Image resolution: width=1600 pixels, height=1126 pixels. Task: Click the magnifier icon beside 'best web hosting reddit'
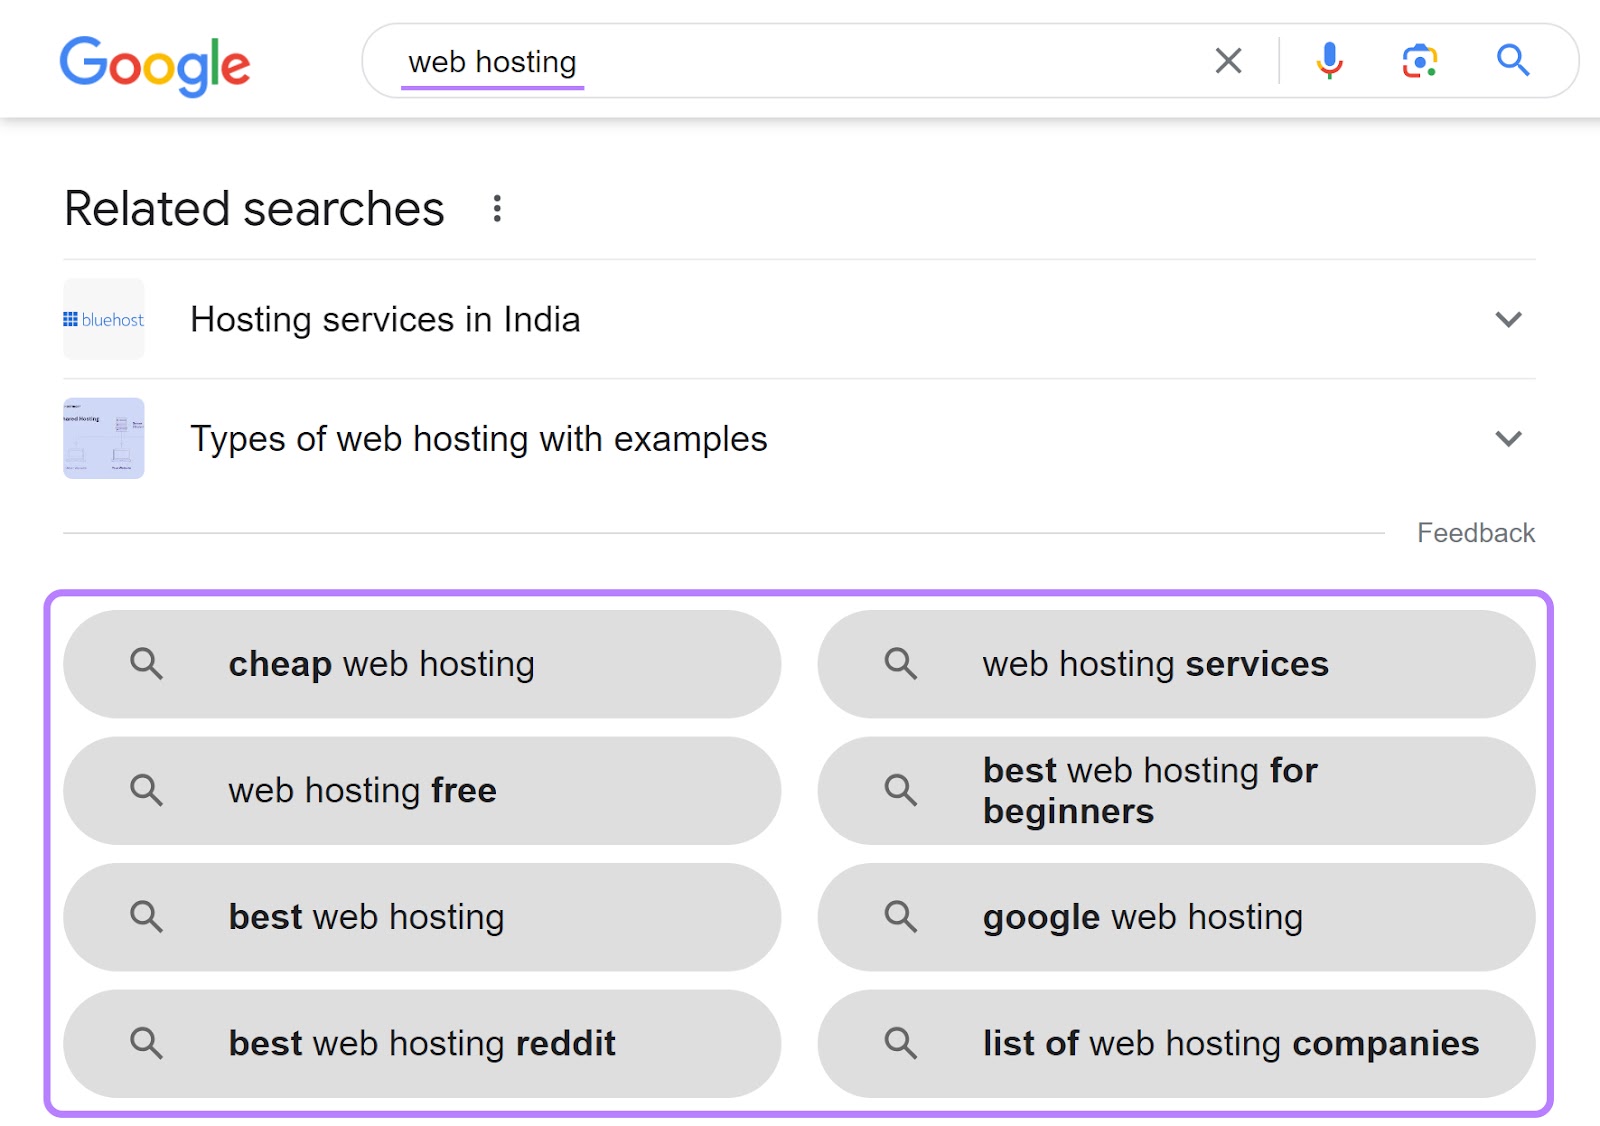(148, 1043)
